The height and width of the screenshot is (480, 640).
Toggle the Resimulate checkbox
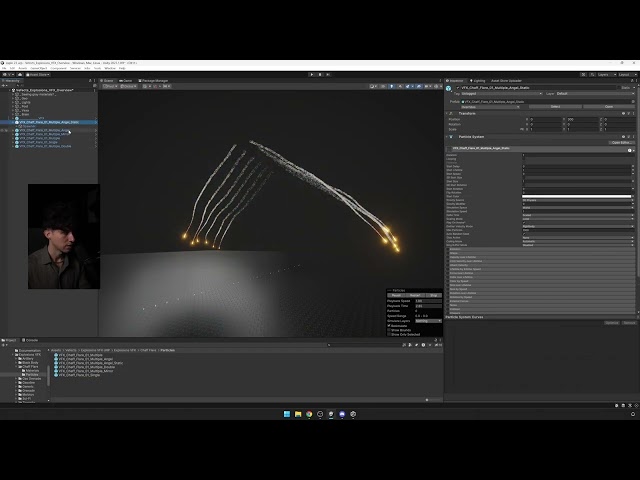(x=389, y=326)
